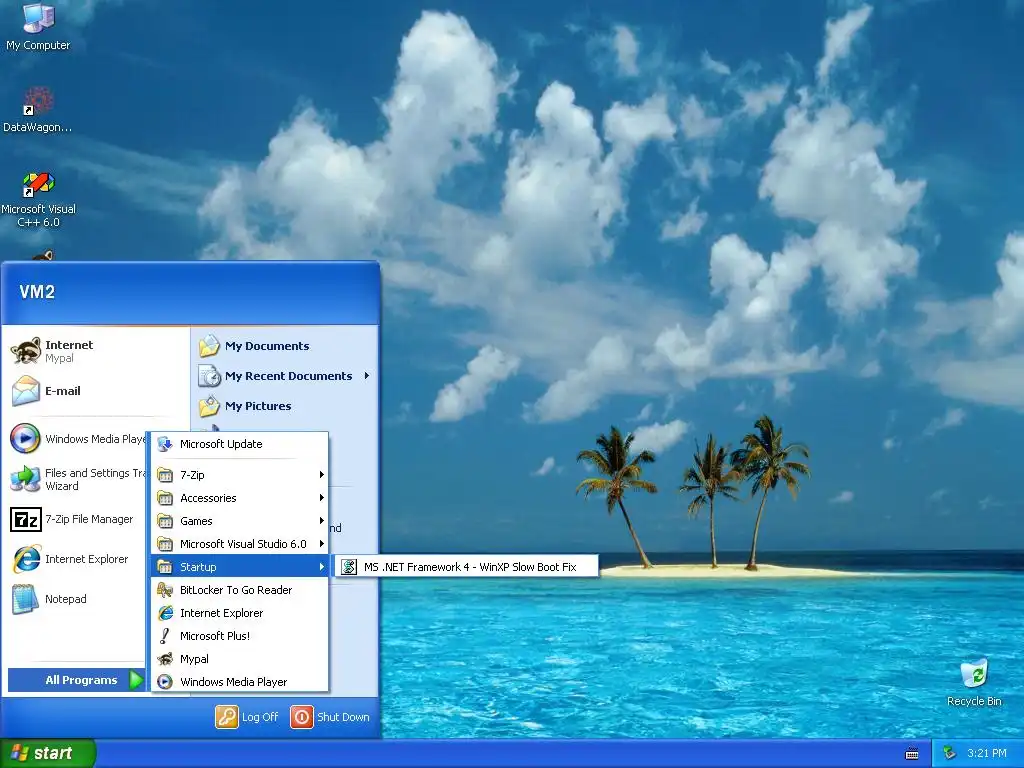This screenshot has height=768, width=1024.
Task: Expand My Recent Documents submenu arrow
Action: click(367, 376)
